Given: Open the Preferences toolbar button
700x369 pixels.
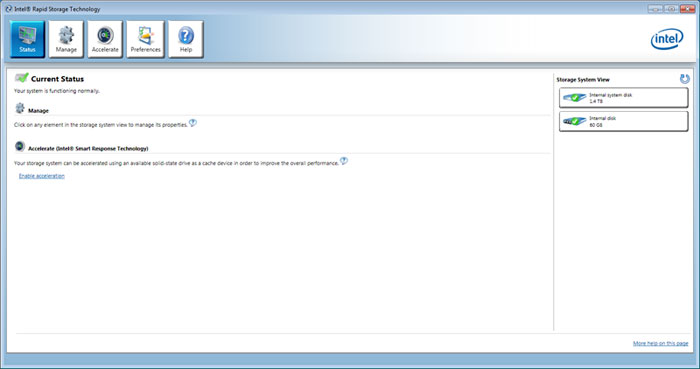Looking at the screenshot, I should click(146, 39).
